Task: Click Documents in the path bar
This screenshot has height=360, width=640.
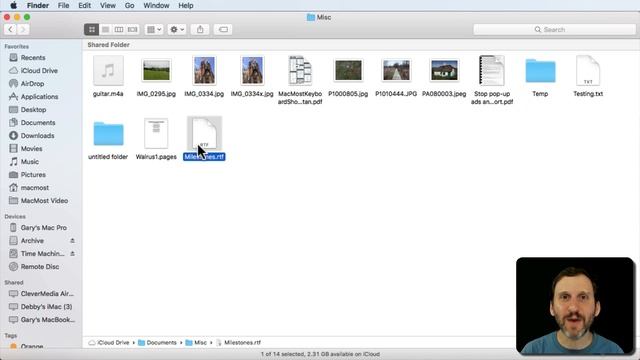Action: coord(158,342)
